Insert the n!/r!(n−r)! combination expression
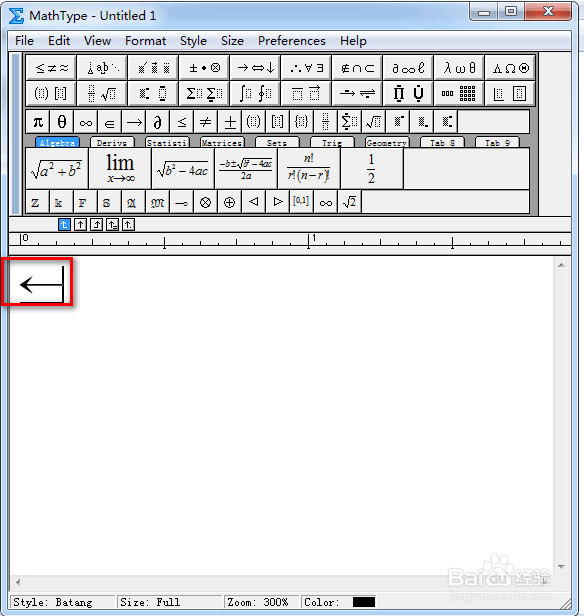Image resolution: width=584 pixels, height=616 pixels. (309, 169)
